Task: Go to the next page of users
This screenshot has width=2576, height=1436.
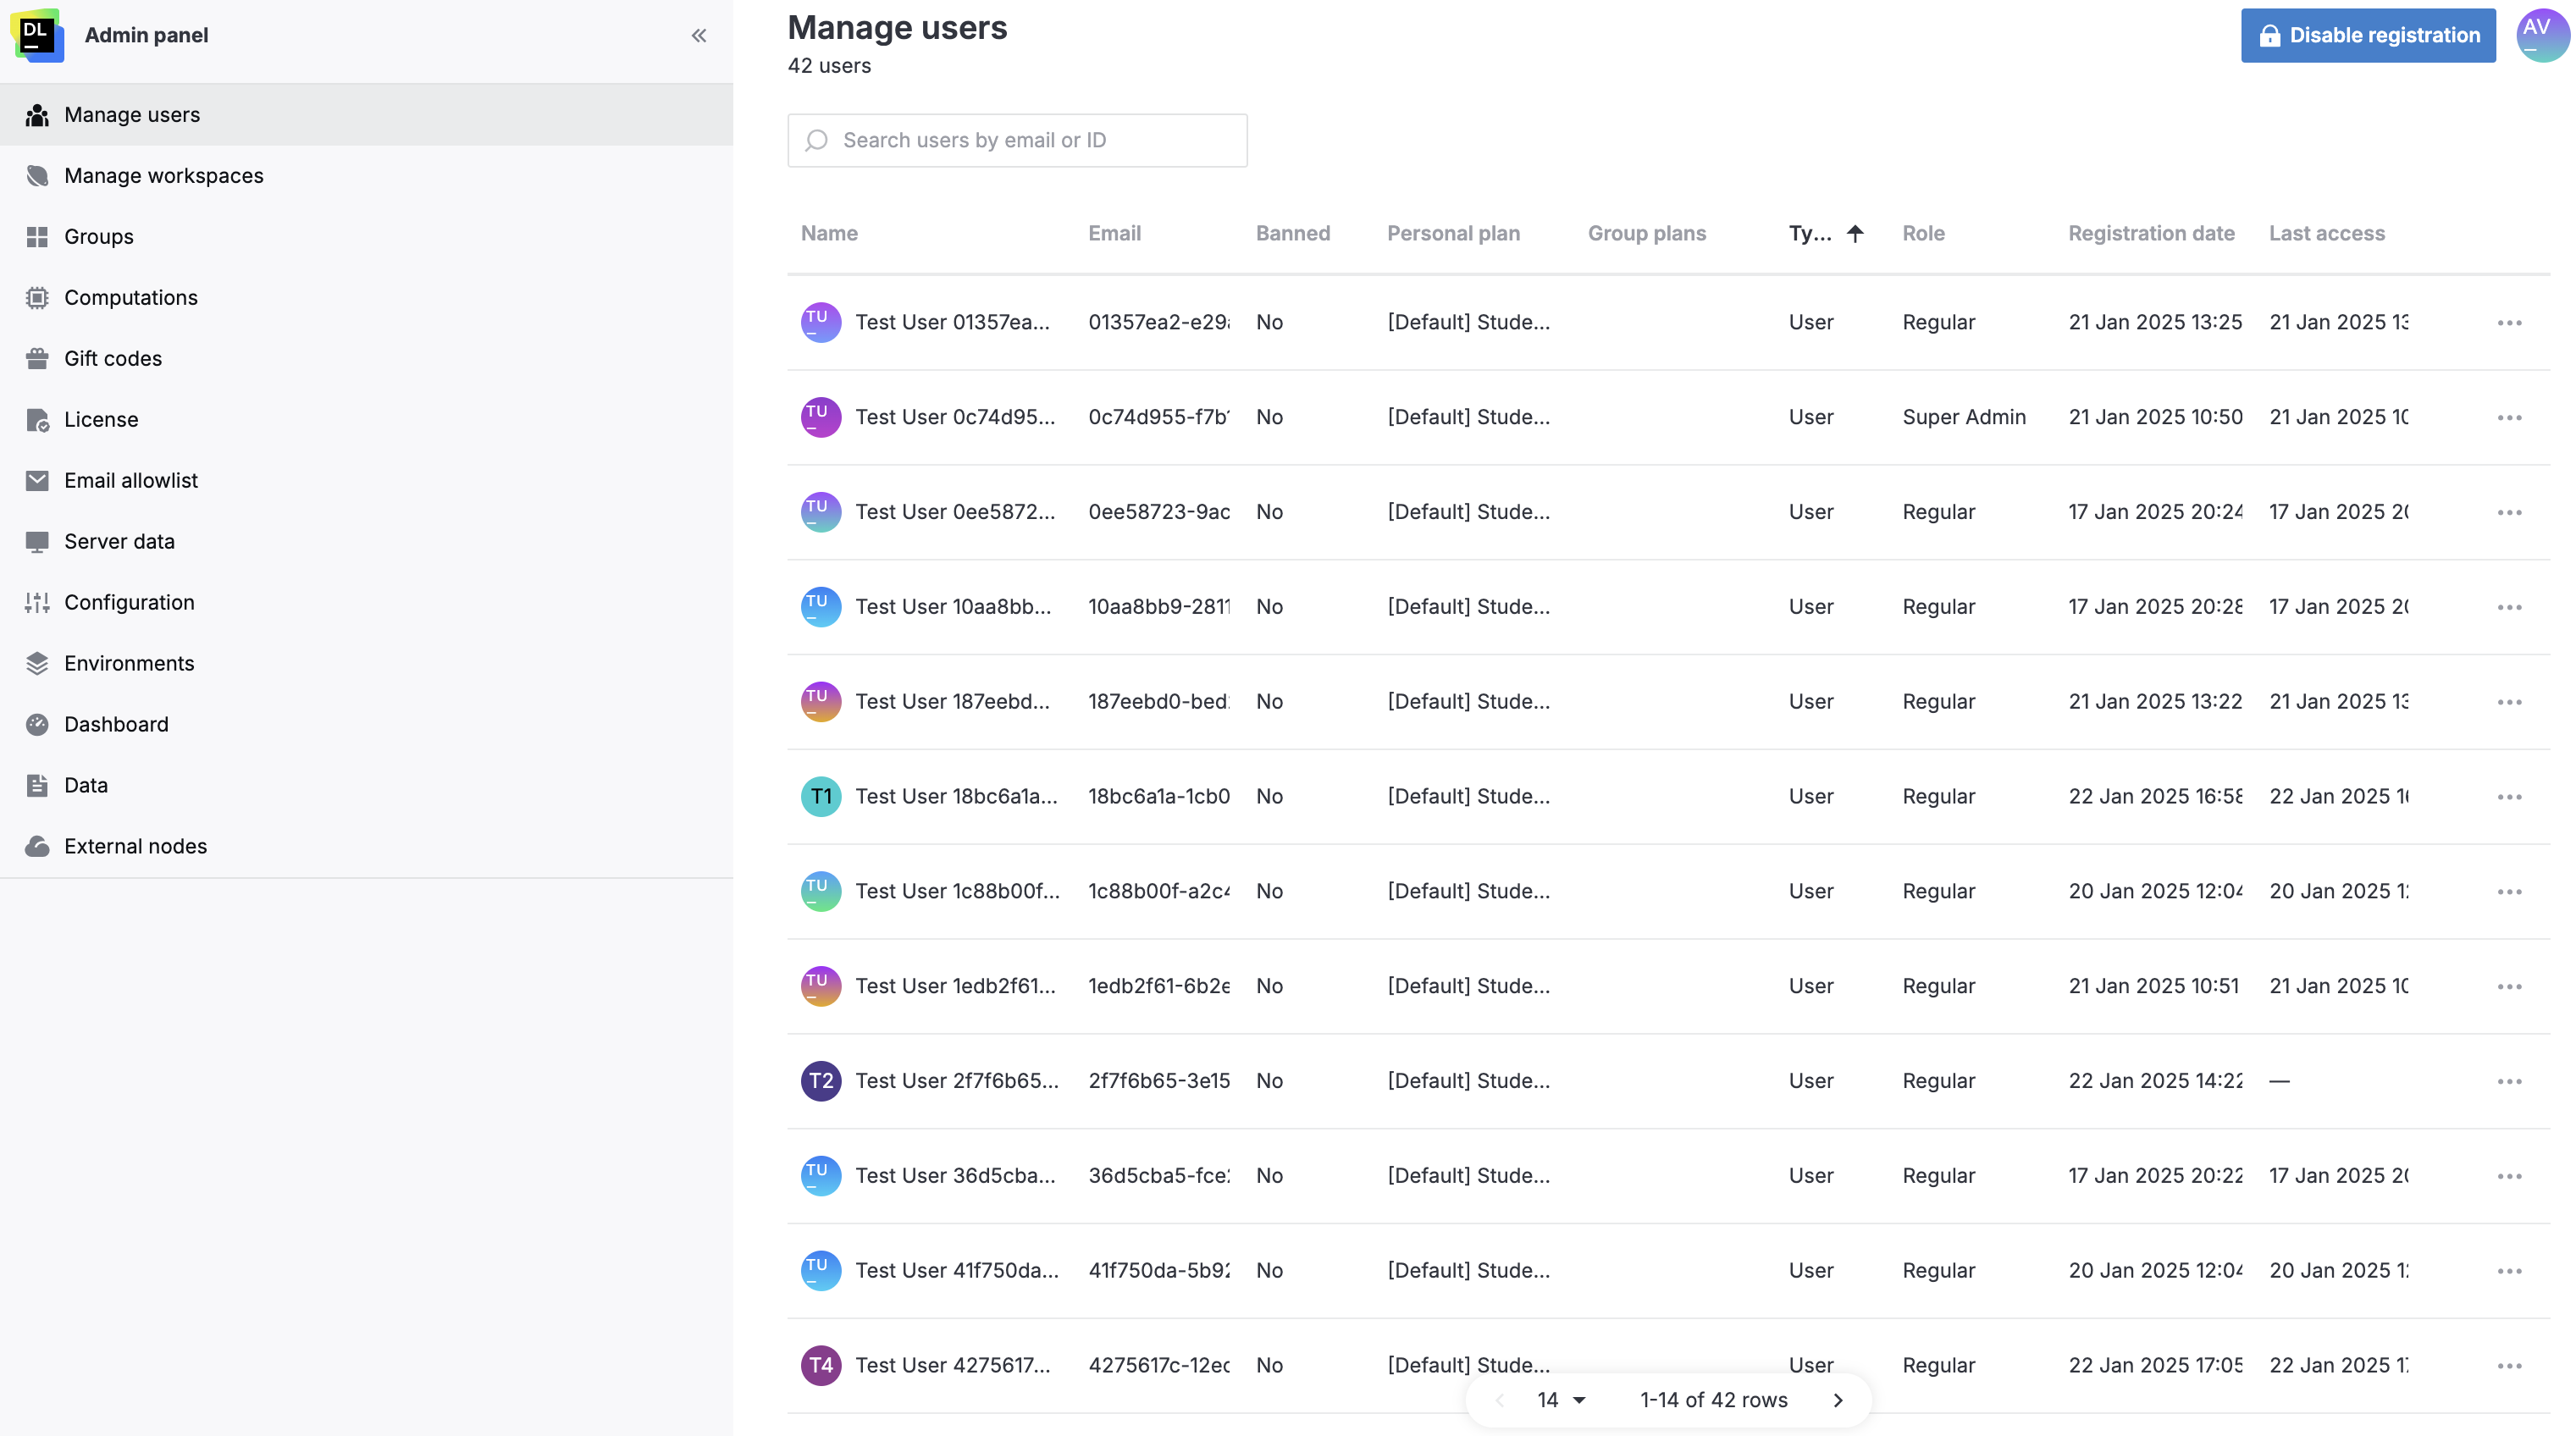Action: (1838, 1400)
